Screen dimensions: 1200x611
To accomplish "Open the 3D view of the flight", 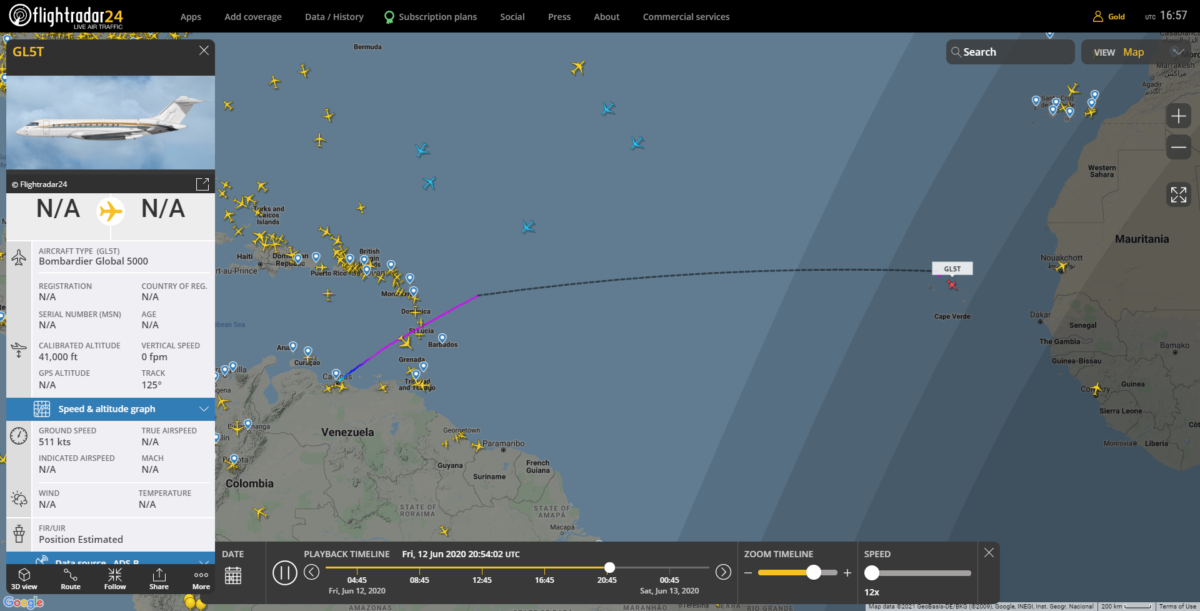I will pos(26,578).
